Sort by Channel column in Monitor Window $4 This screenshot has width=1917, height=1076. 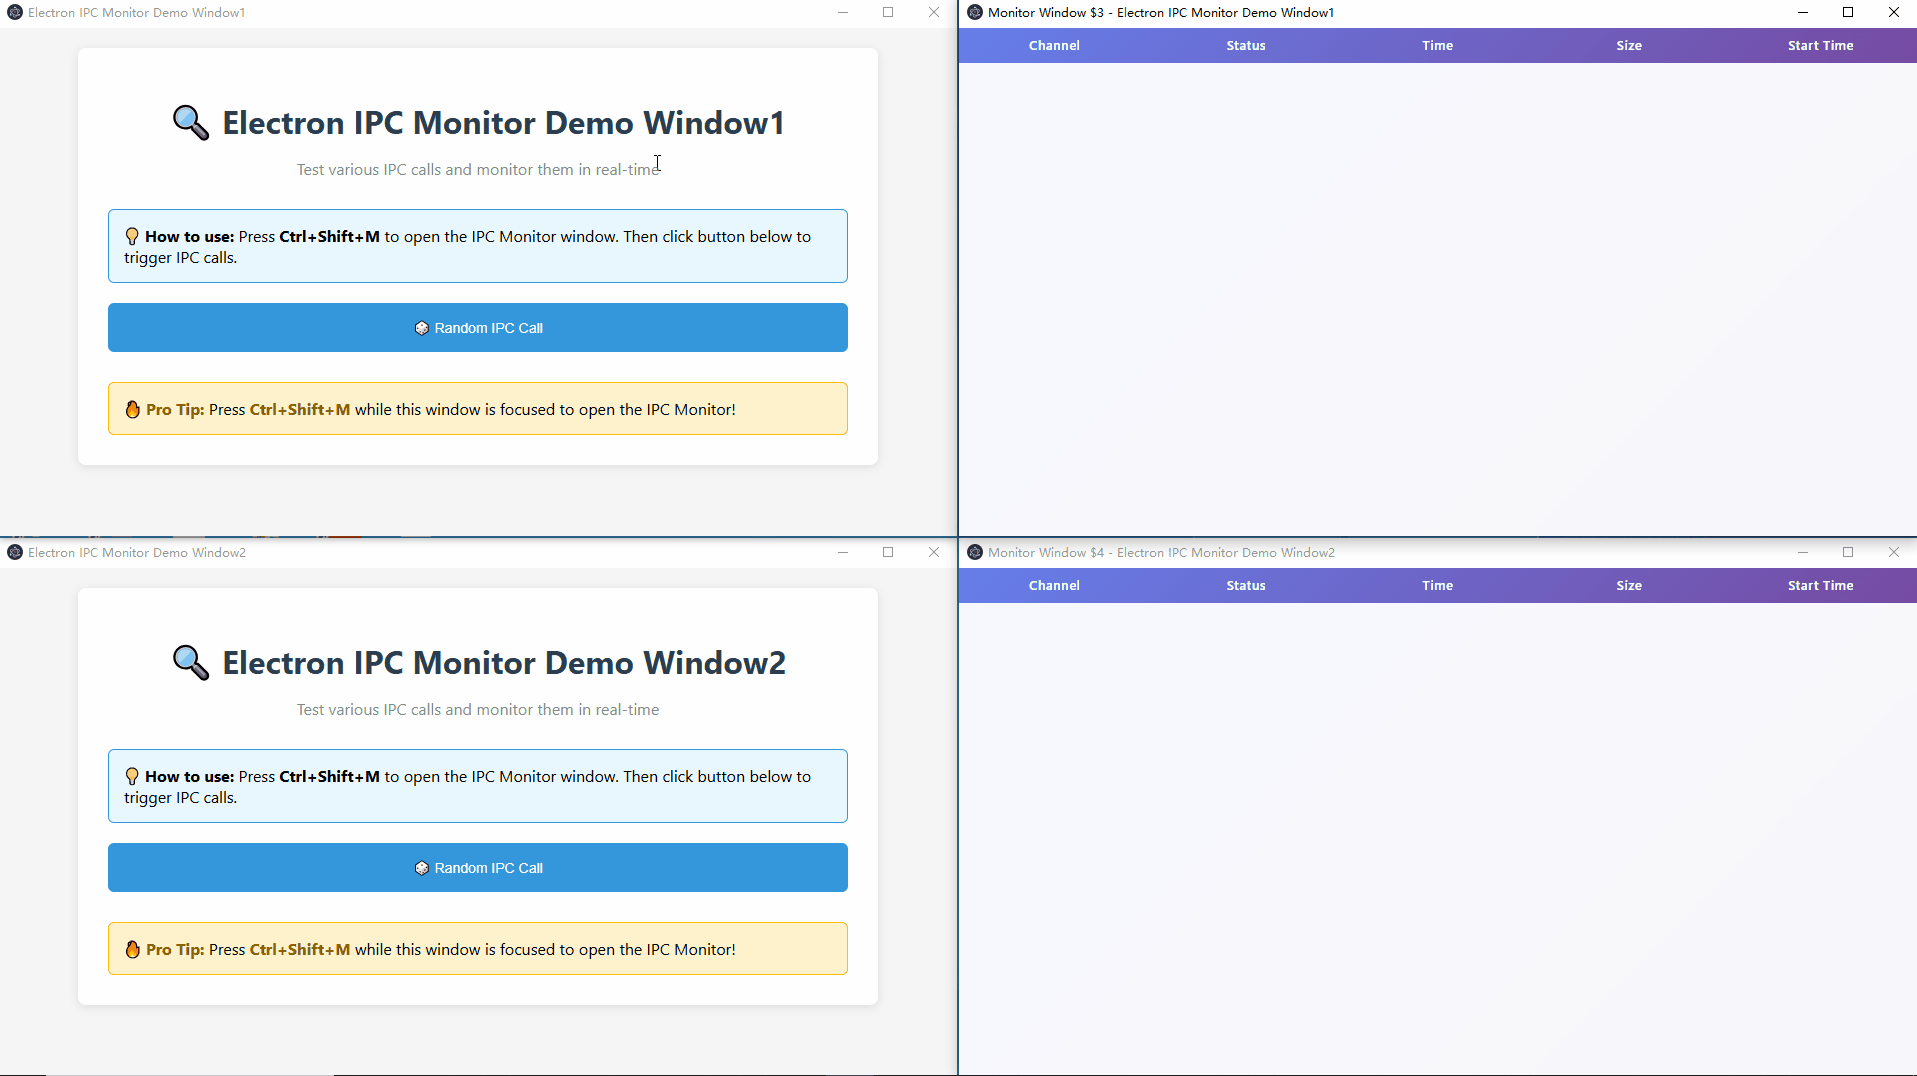tap(1054, 586)
